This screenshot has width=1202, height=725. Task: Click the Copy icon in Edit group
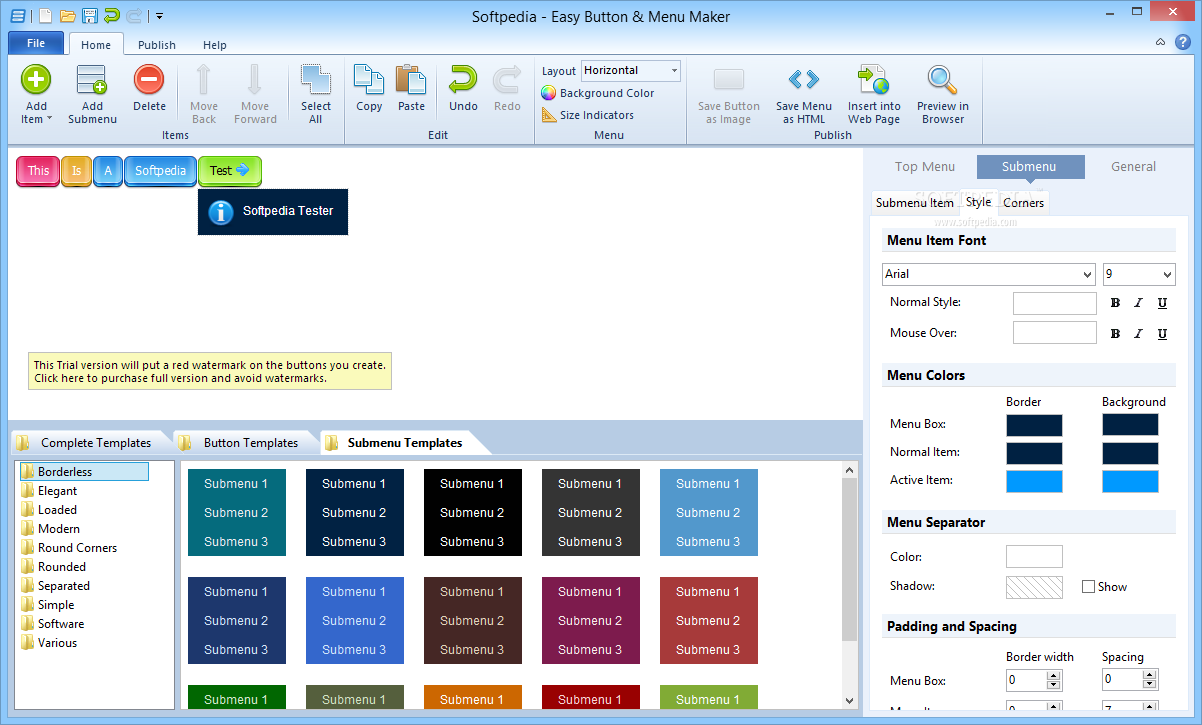[369, 80]
